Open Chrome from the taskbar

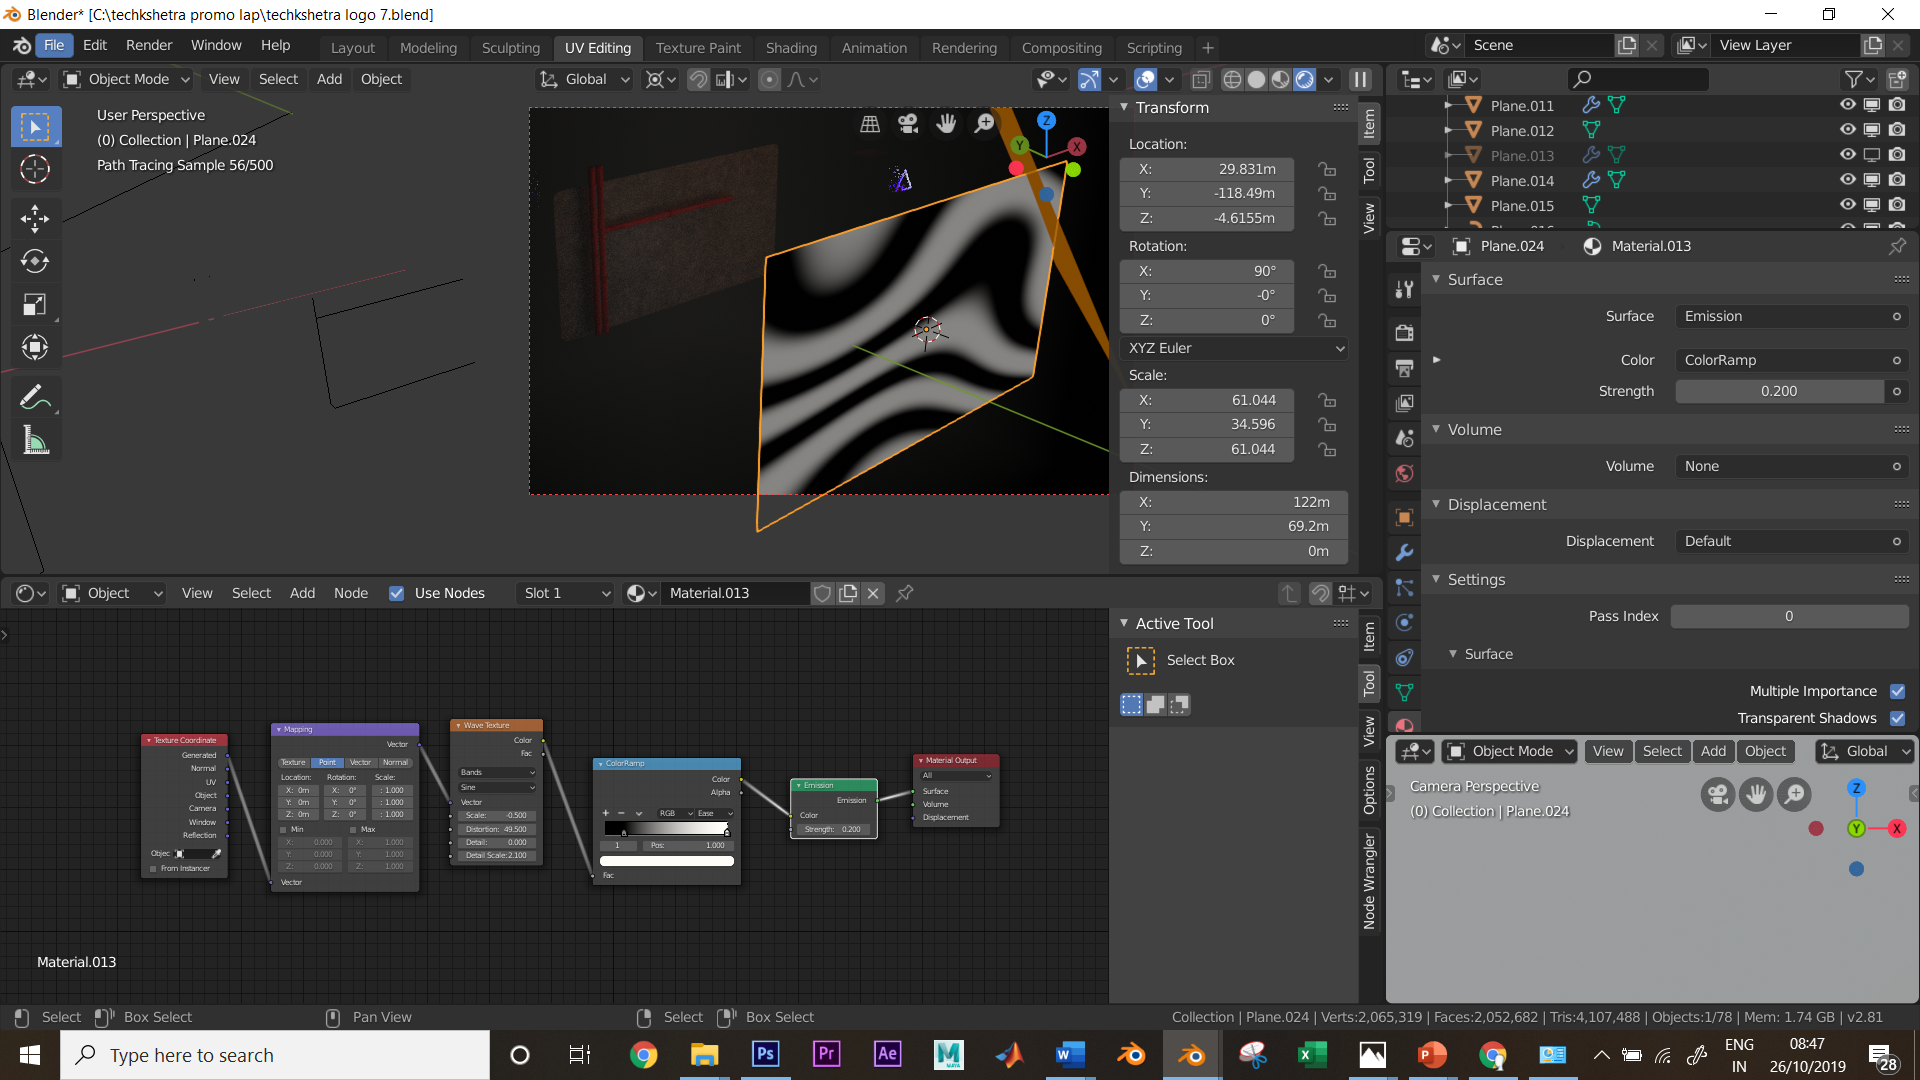click(643, 1055)
